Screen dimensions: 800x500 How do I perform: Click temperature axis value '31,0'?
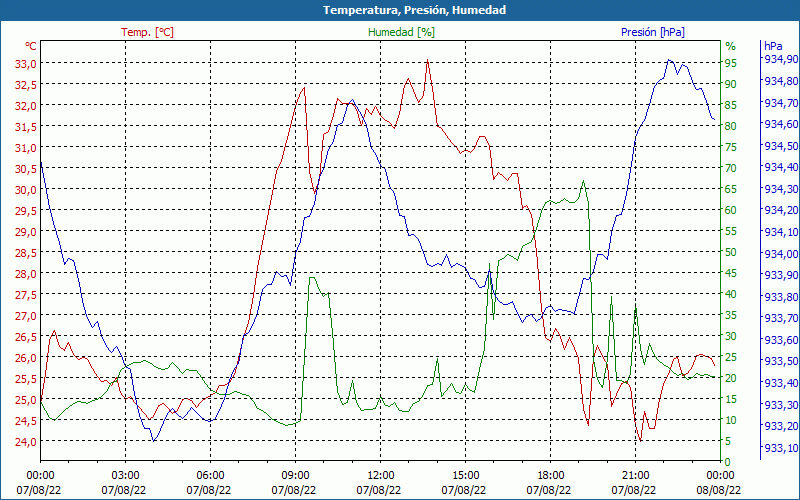26,148
